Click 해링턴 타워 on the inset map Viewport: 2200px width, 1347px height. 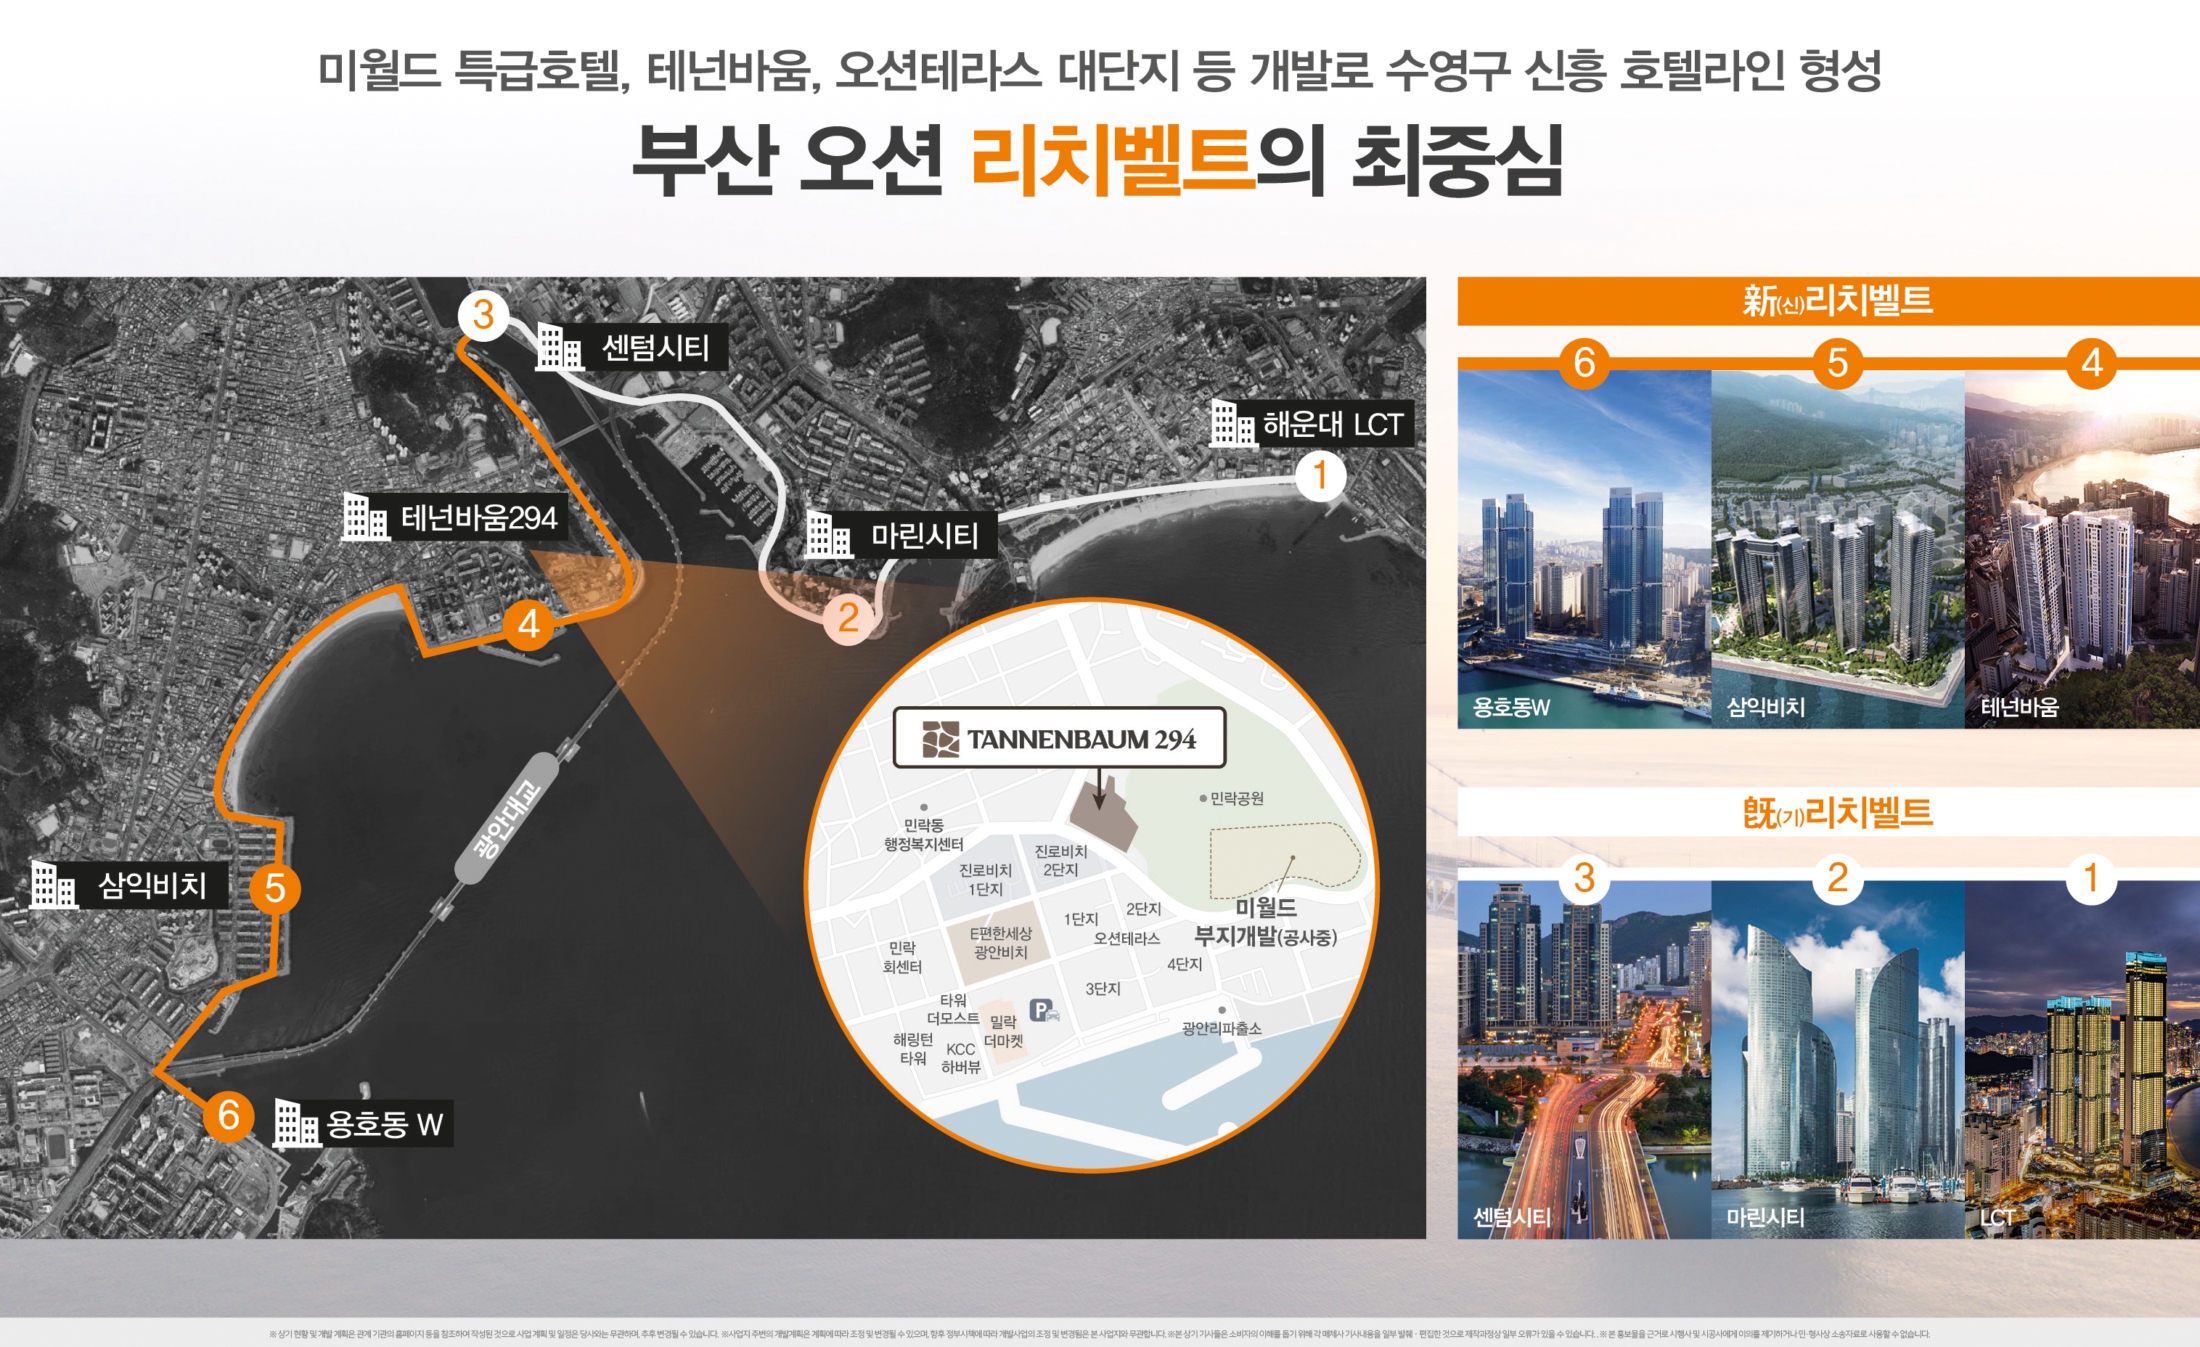(913, 1049)
